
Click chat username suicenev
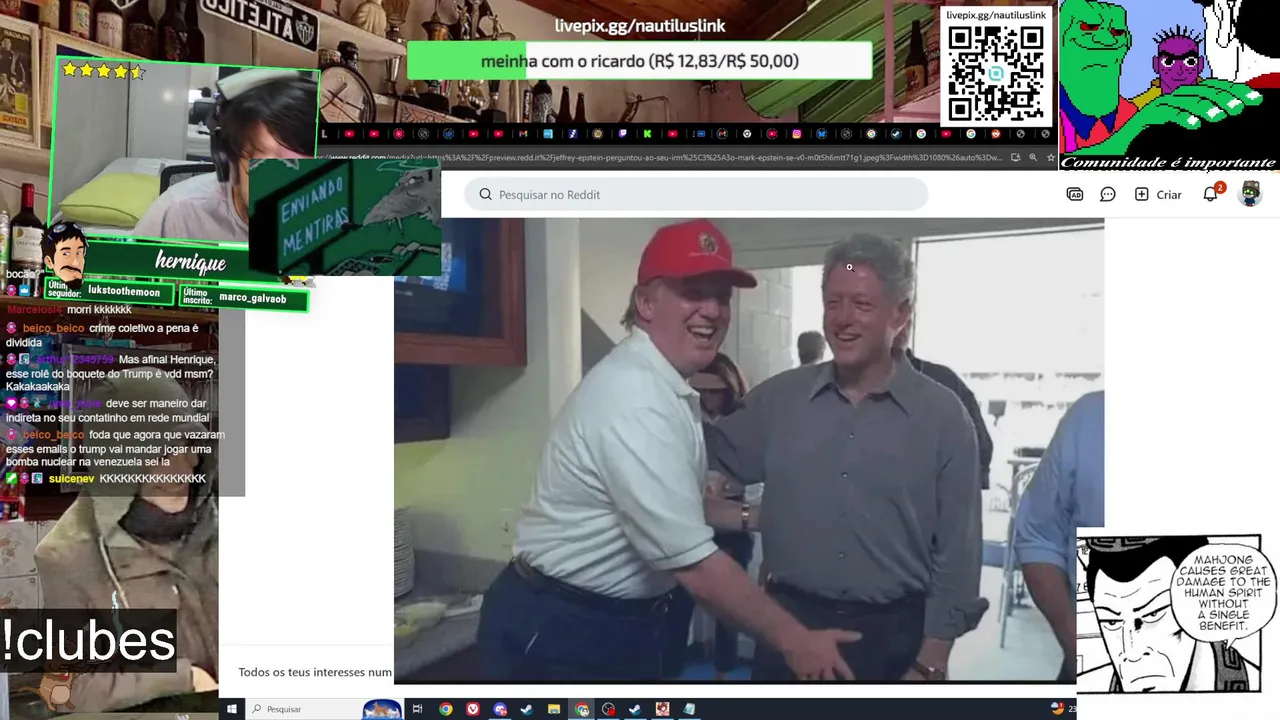tap(71, 479)
